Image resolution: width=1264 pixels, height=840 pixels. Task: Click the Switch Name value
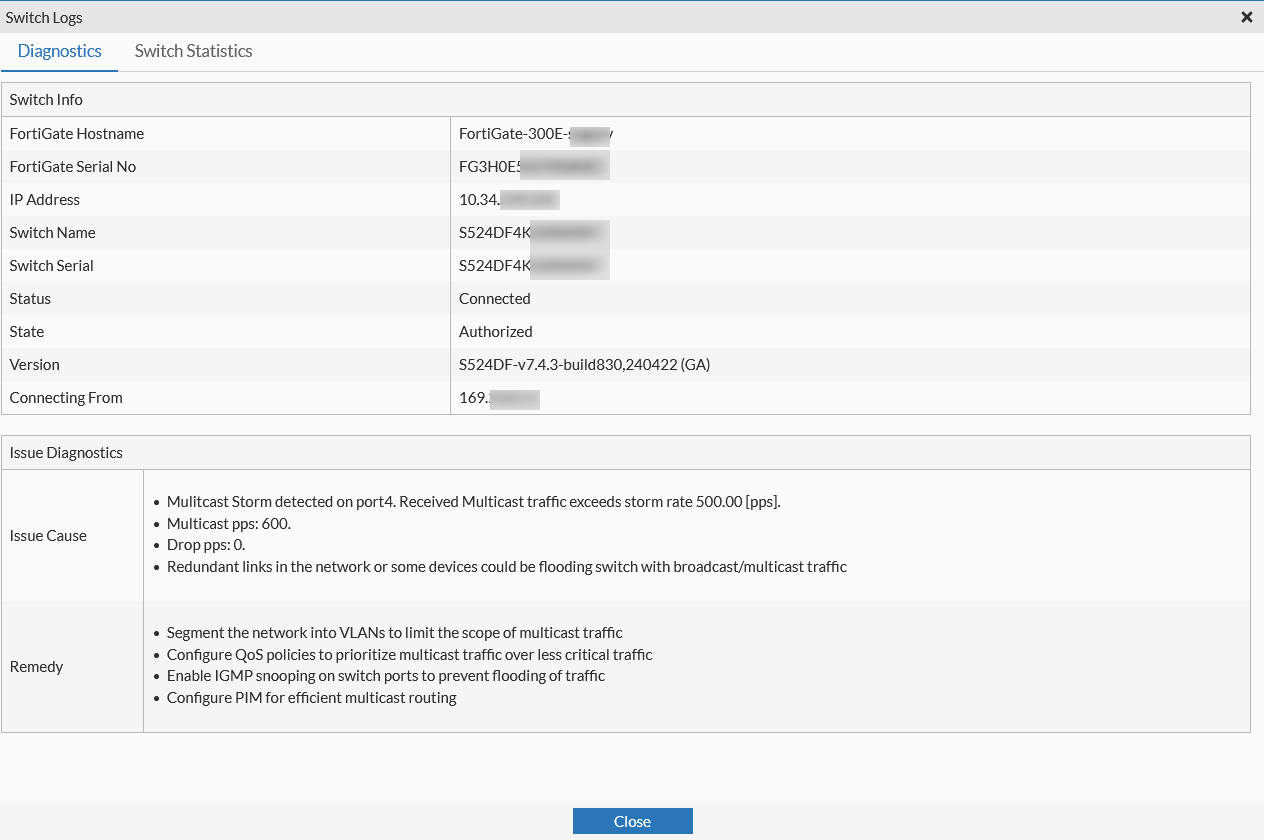coord(533,233)
